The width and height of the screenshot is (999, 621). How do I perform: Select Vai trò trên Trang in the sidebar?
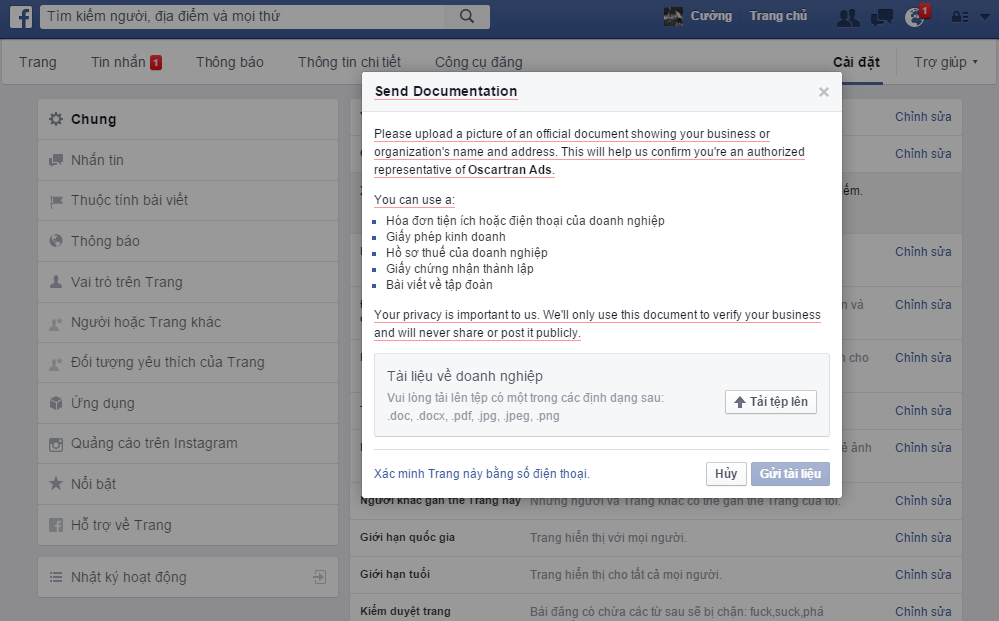pos(126,282)
